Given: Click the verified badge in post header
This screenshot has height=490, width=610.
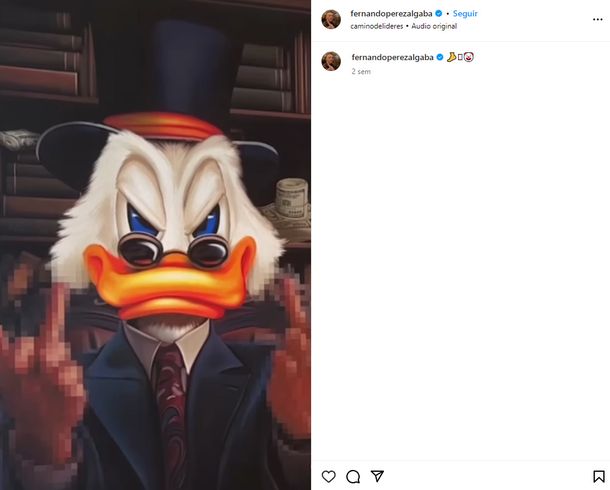Looking at the screenshot, I should (440, 14).
